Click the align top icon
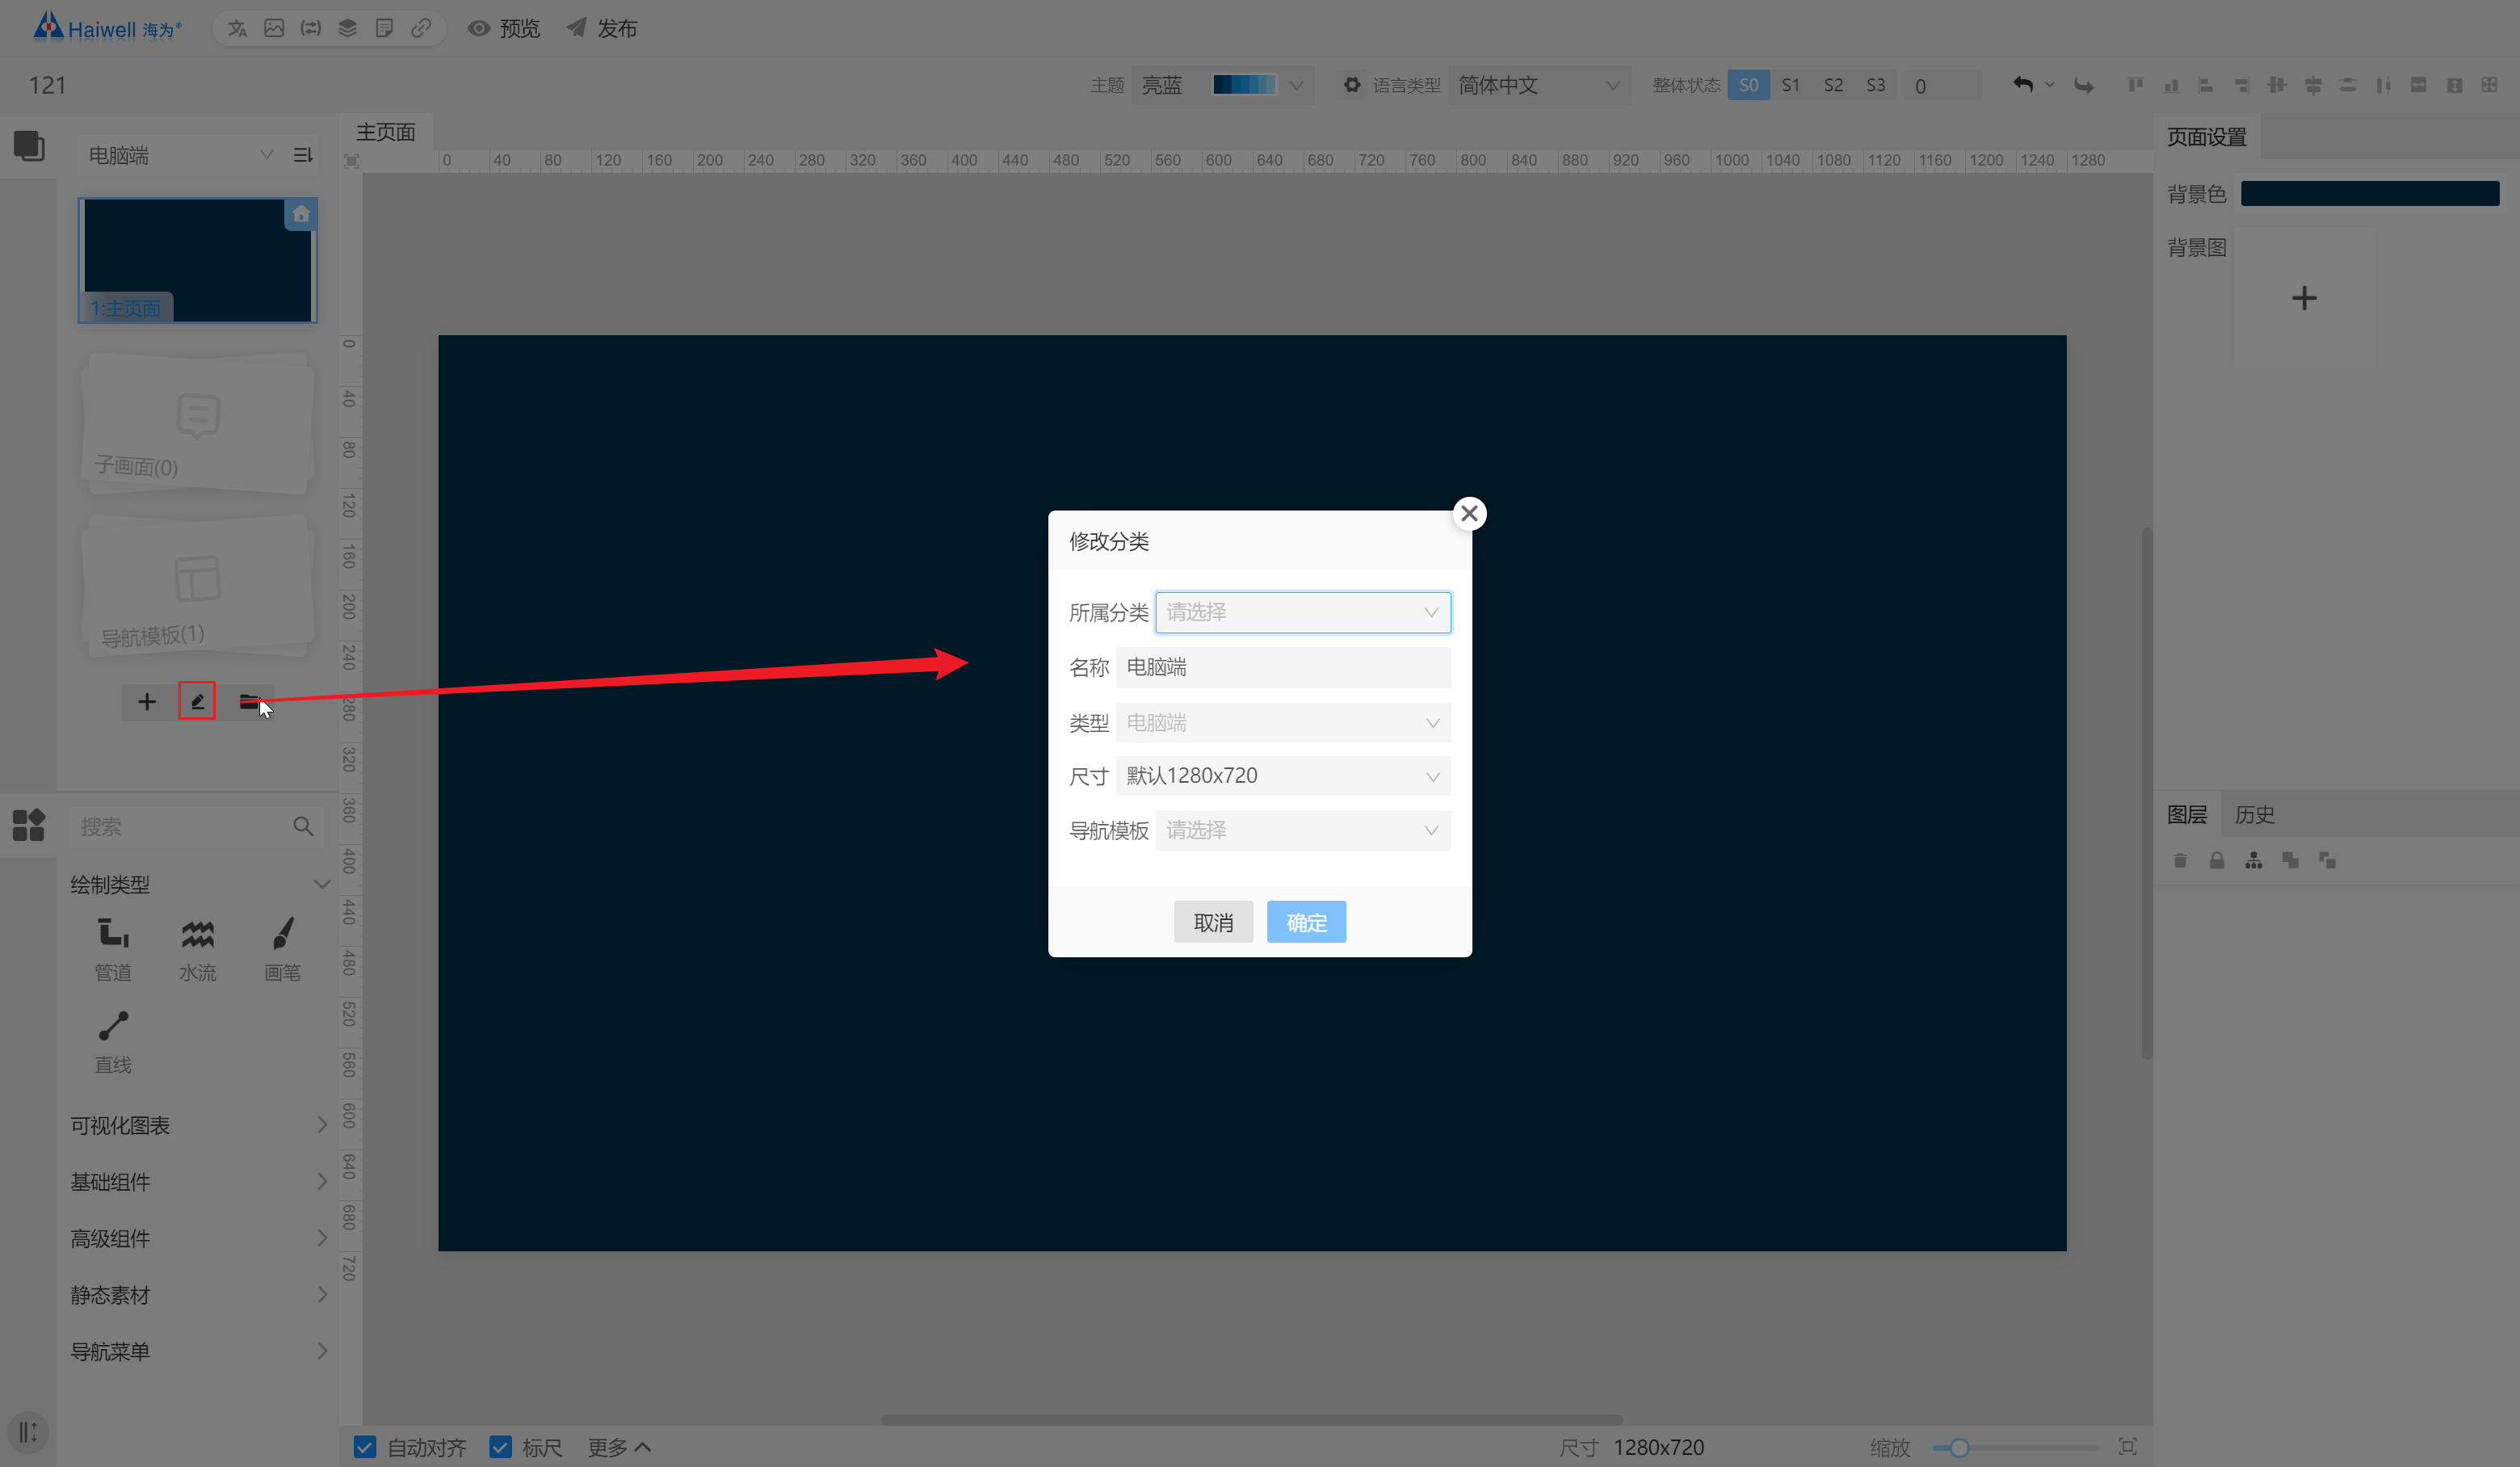The height and width of the screenshot is (1467, 2520). click(2135, 85)
